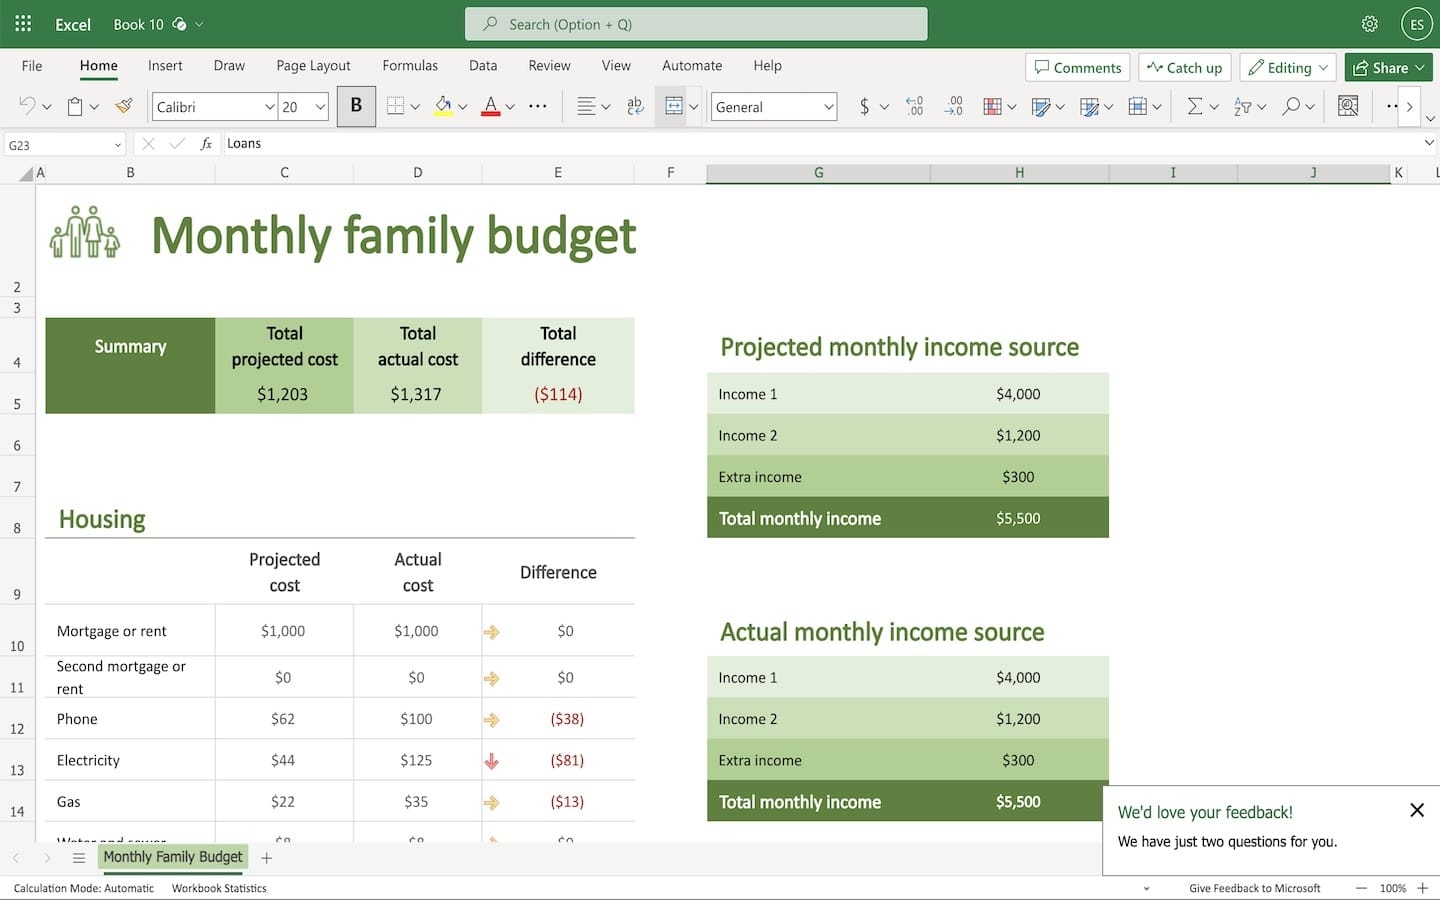Expand the font size dropdown

tap(318, 106)
